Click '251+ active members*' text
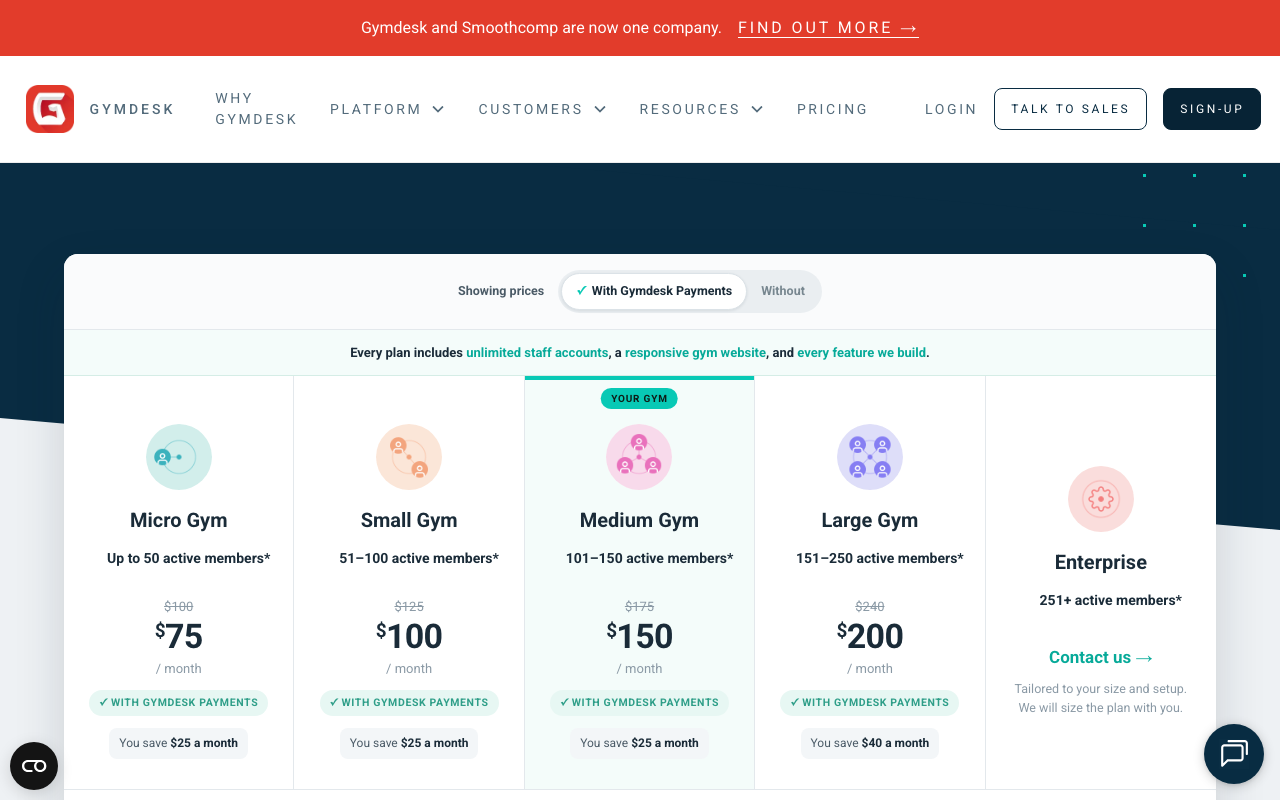The height and width of the screenshot is (800, 1280). click(1111, 600)
